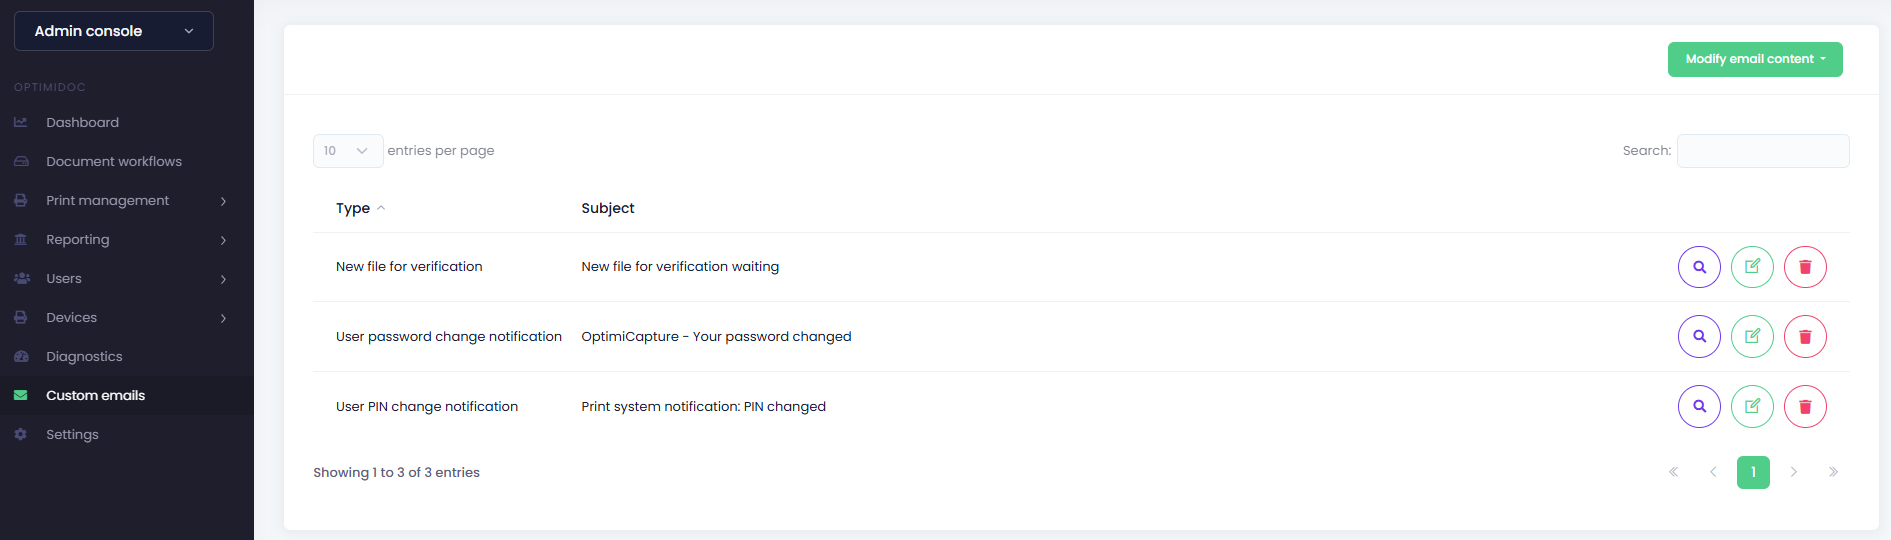Preview the User password change notification email

pyautogui.click(x=1699, y=337)
